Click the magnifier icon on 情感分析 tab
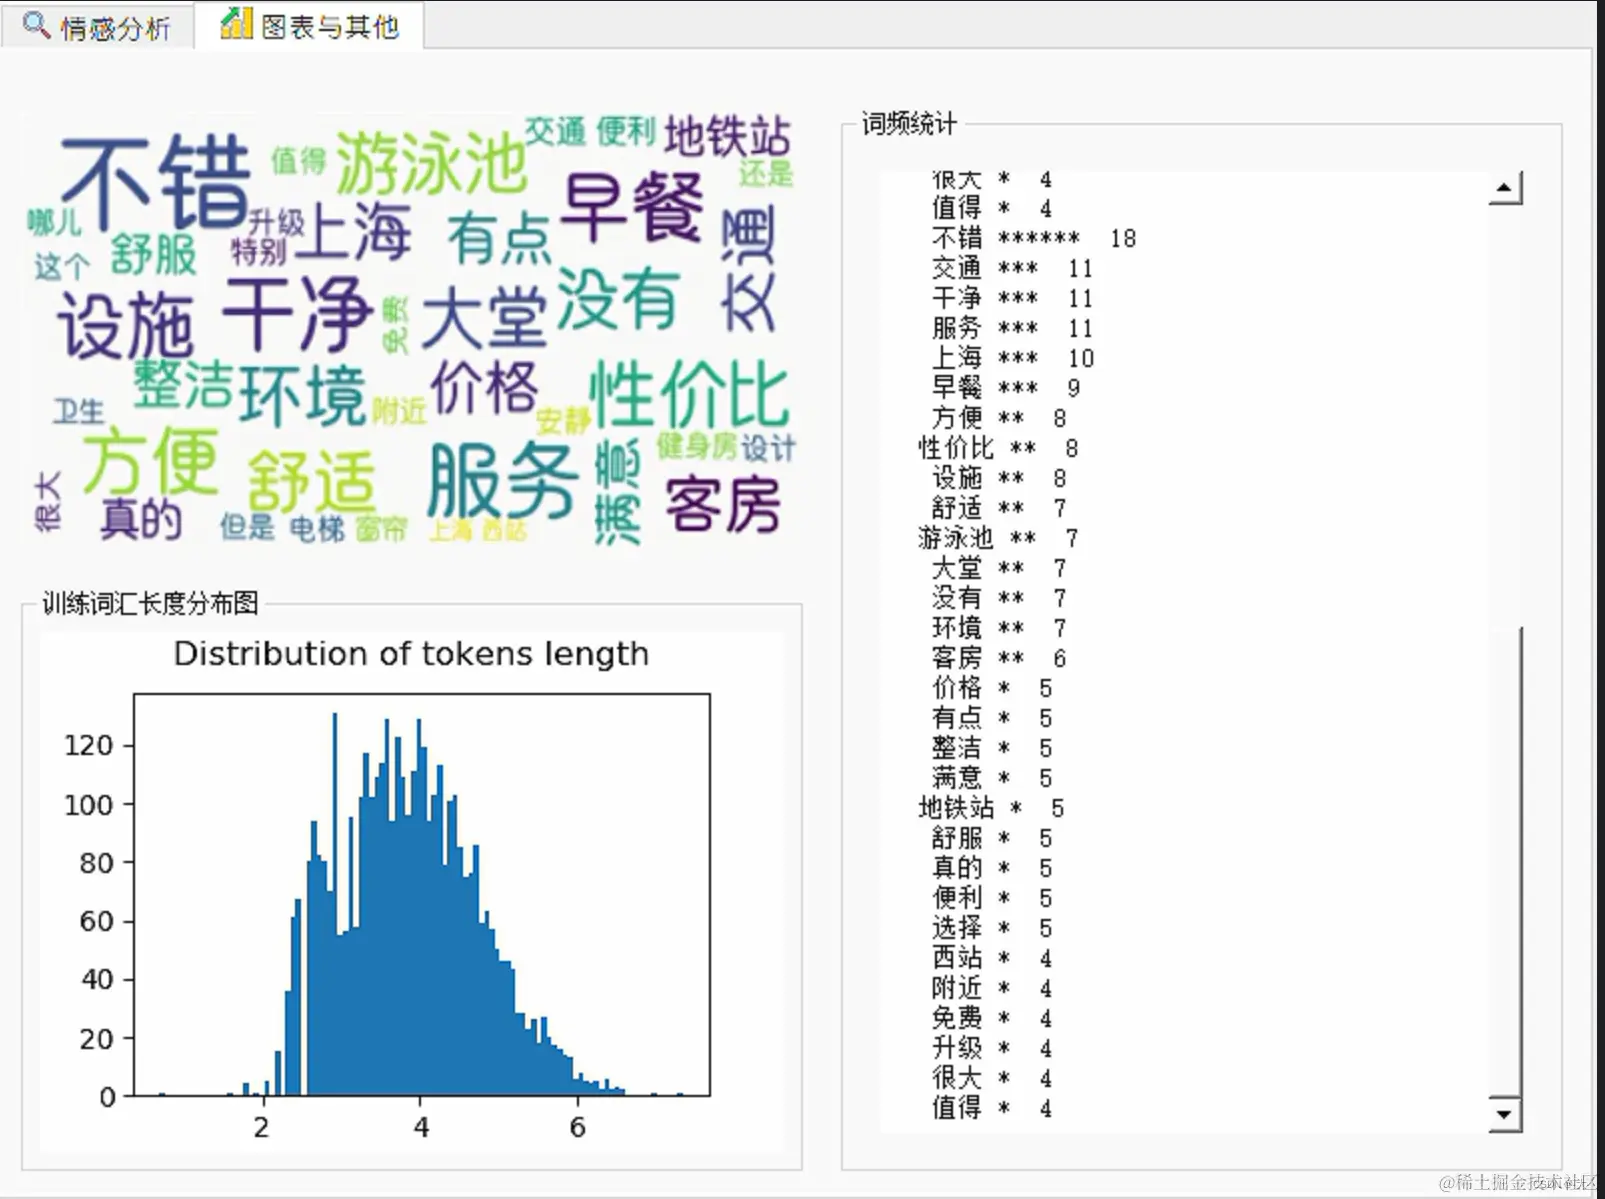This screenshot has width=1605, height=1199. (x=36, y=25)
